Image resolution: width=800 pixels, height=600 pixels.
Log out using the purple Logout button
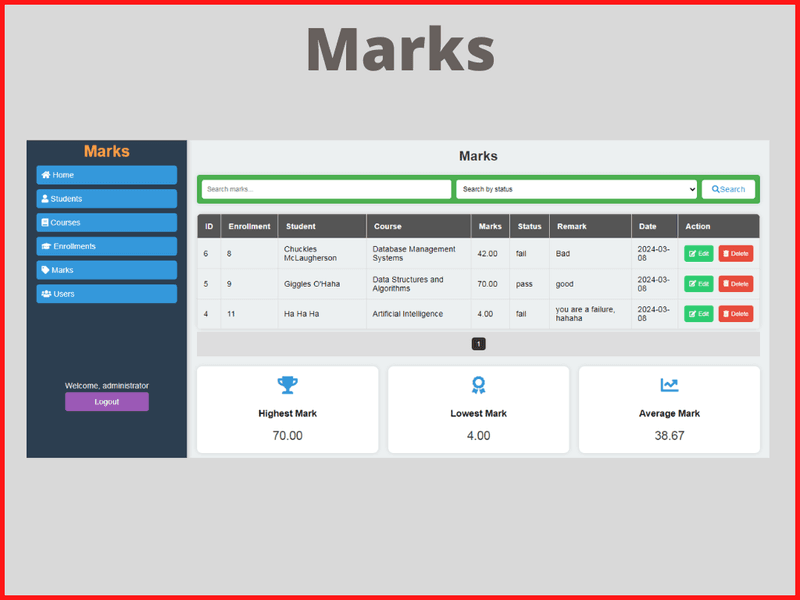pos(107,402)
